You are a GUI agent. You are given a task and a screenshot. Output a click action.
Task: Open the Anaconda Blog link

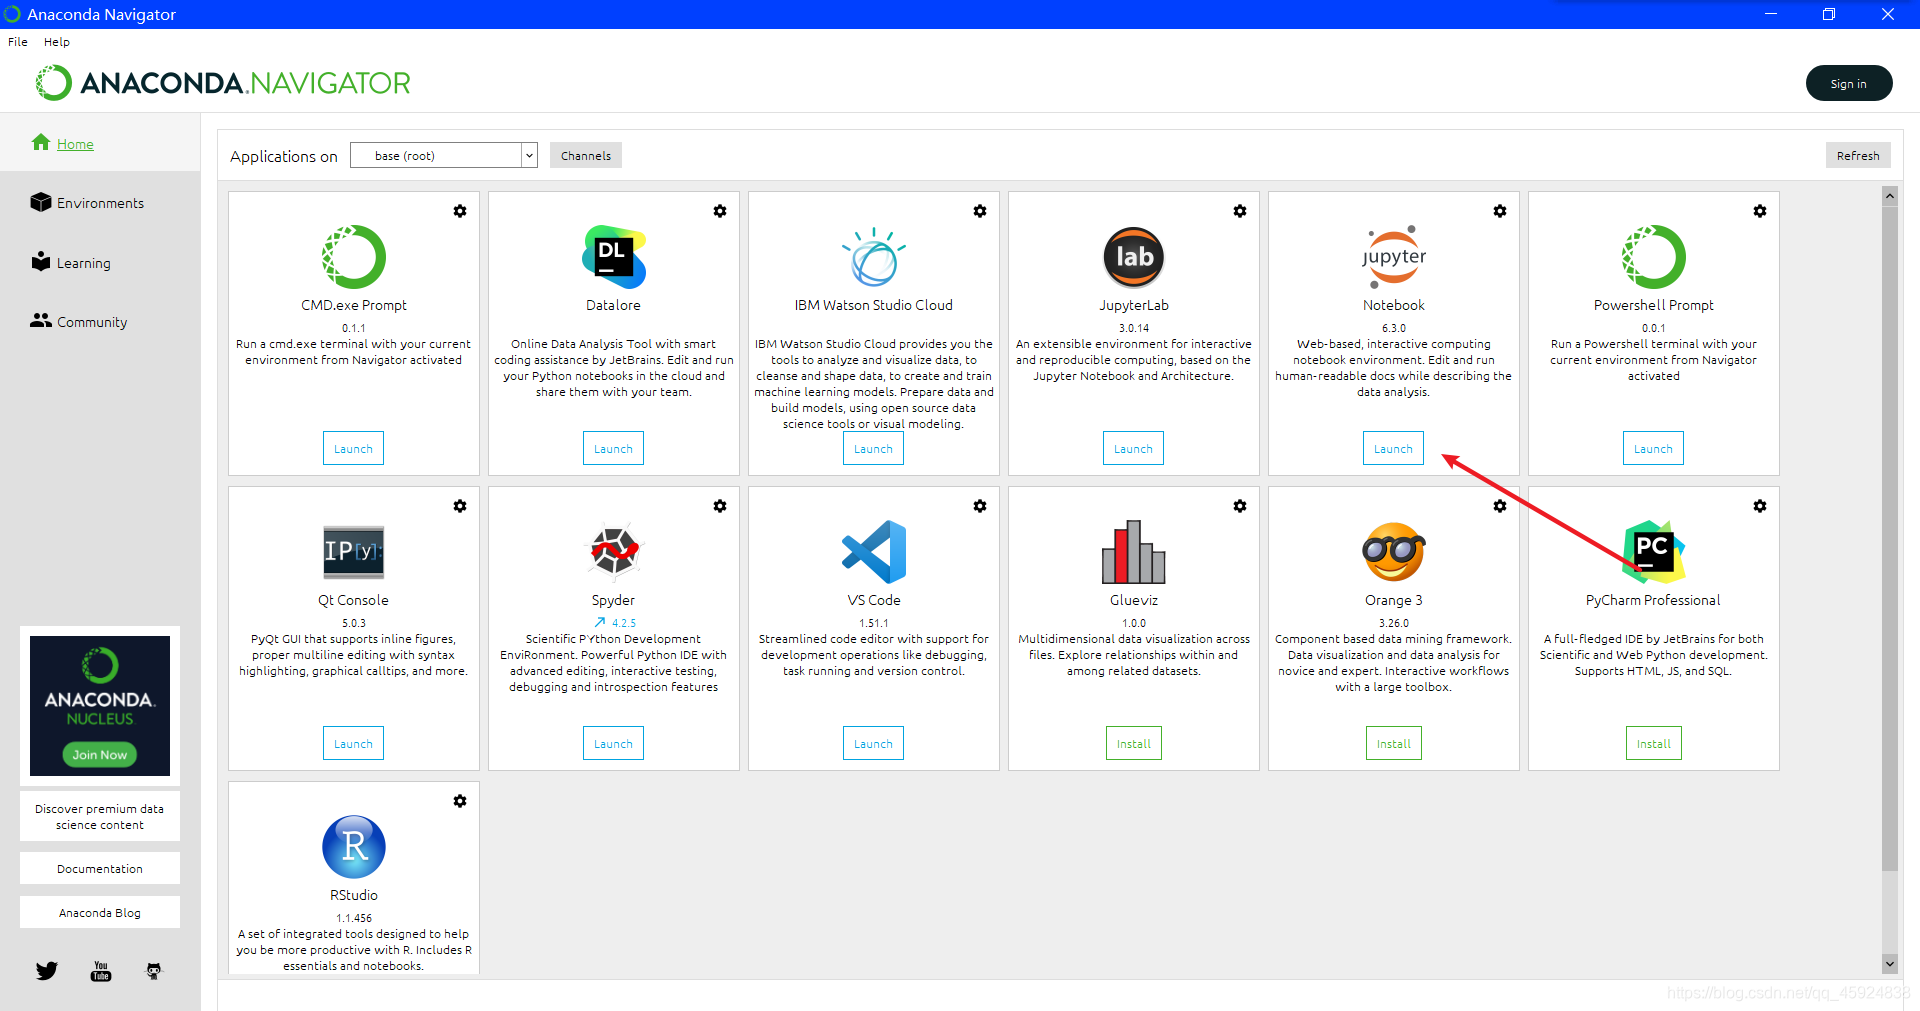(x=100, y=912)
